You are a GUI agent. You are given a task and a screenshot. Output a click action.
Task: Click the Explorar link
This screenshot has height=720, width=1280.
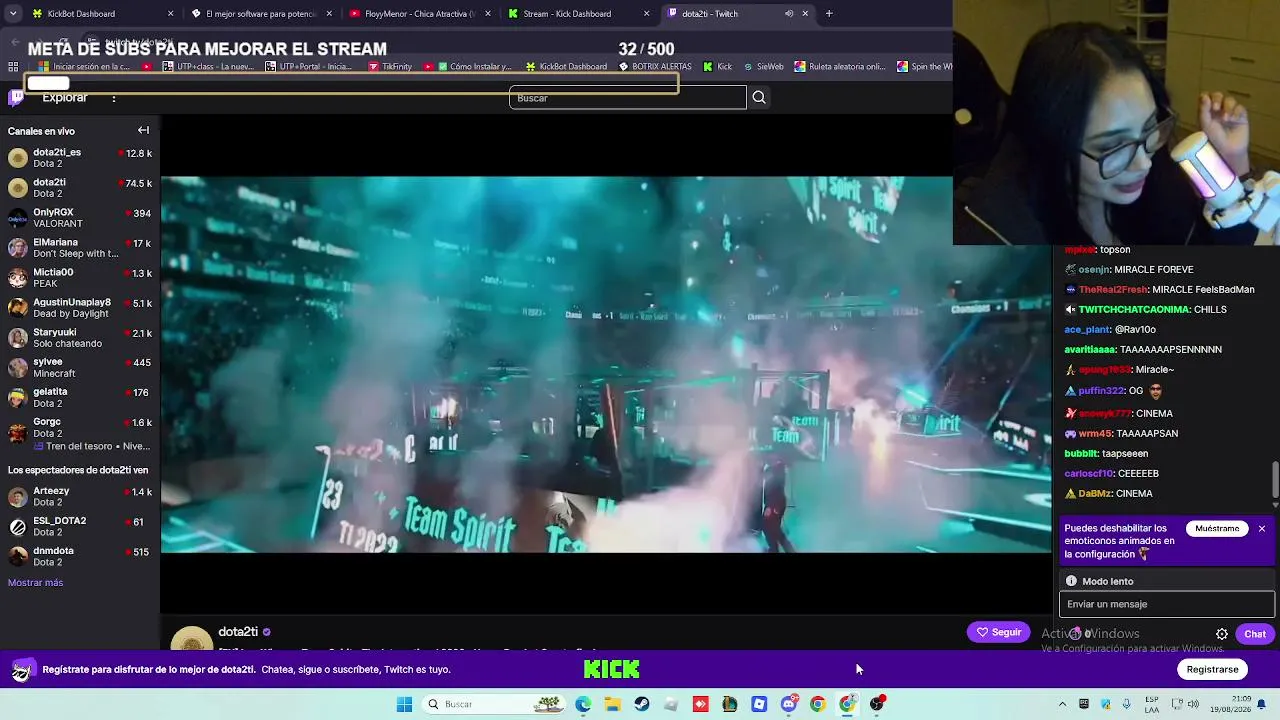65,98
